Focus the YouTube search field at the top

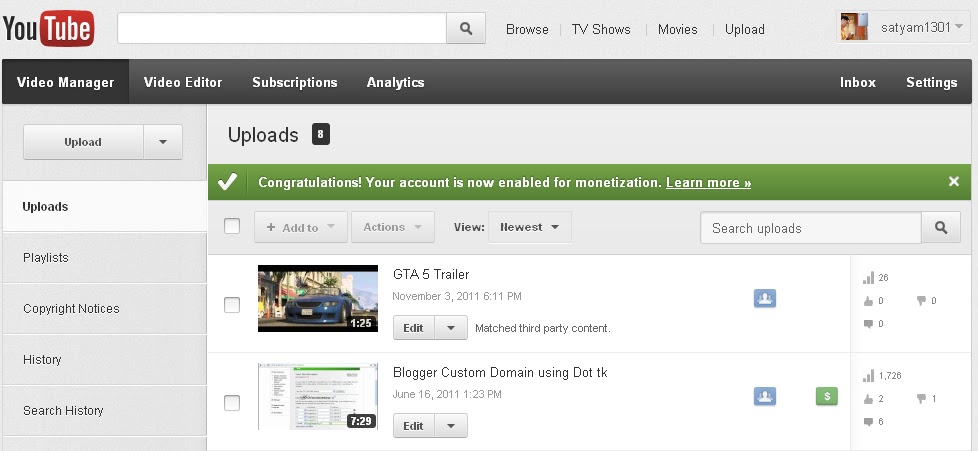click(282, 29)
